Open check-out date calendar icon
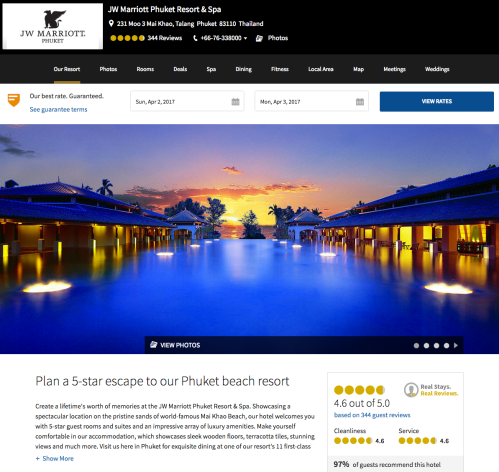499x472 pixels. (360, 101)
